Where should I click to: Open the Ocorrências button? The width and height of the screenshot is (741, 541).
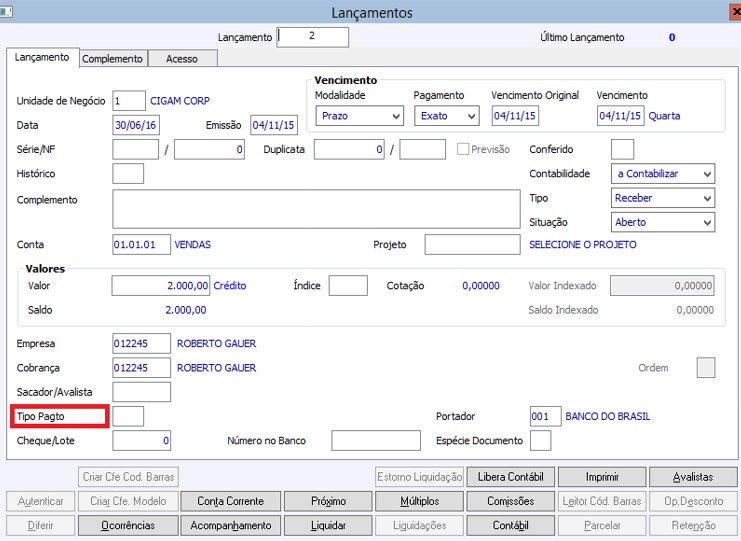point(128,525)
